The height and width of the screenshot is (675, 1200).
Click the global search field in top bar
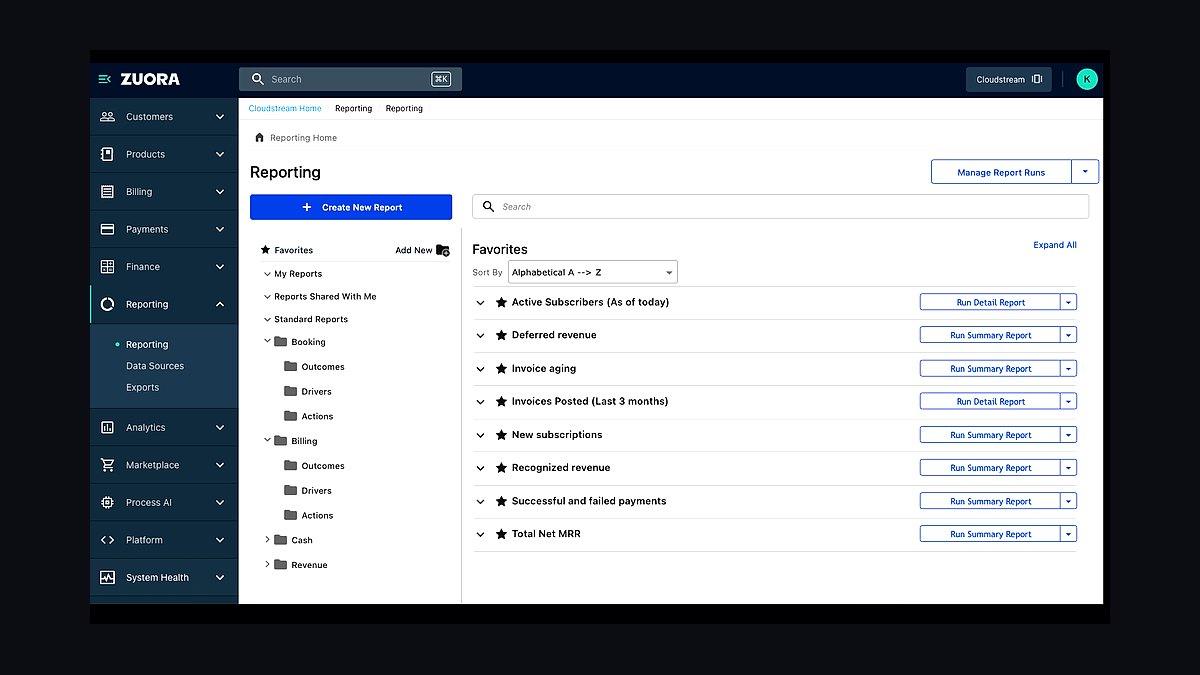pyautogui.click(x=350, y=79)
